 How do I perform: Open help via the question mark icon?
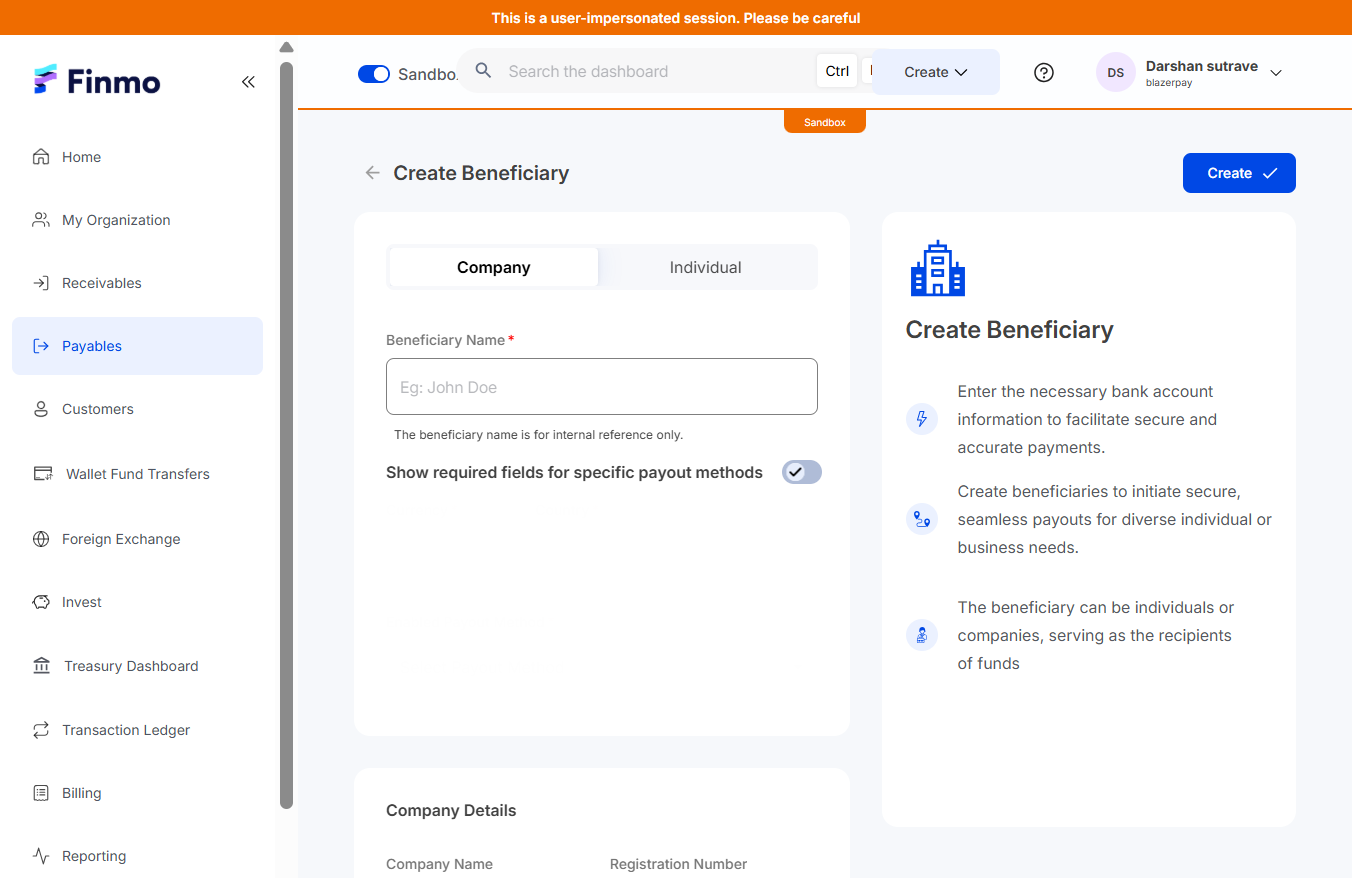[1044, 72]
